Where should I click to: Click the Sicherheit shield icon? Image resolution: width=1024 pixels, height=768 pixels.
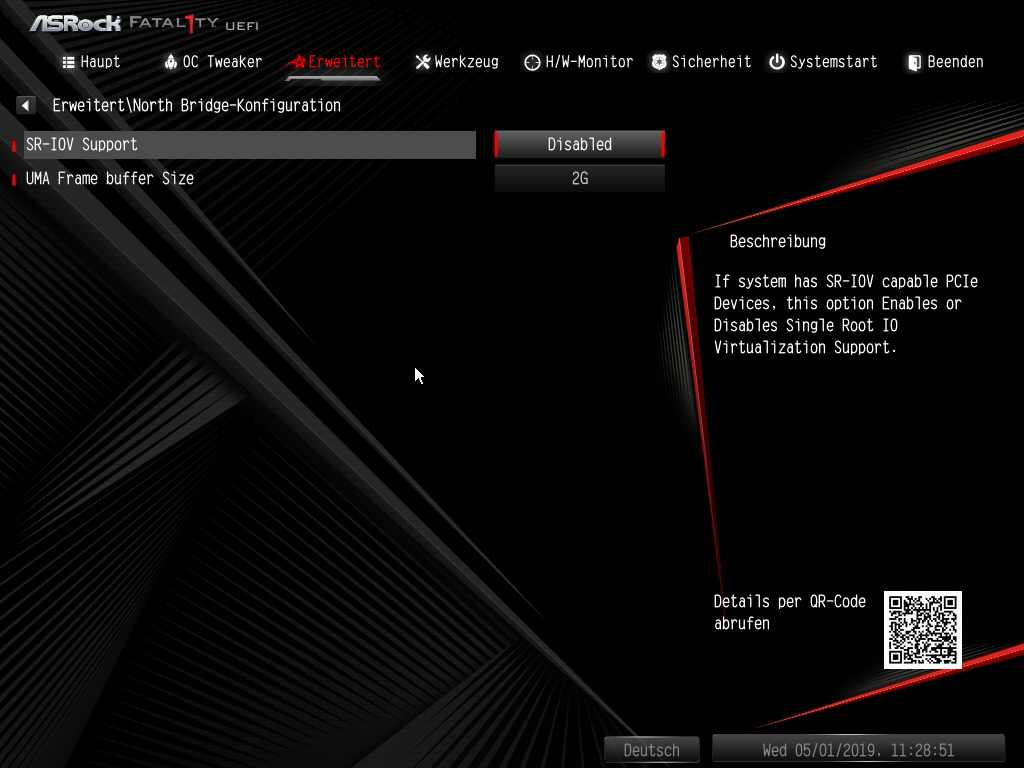coord(659,62)
